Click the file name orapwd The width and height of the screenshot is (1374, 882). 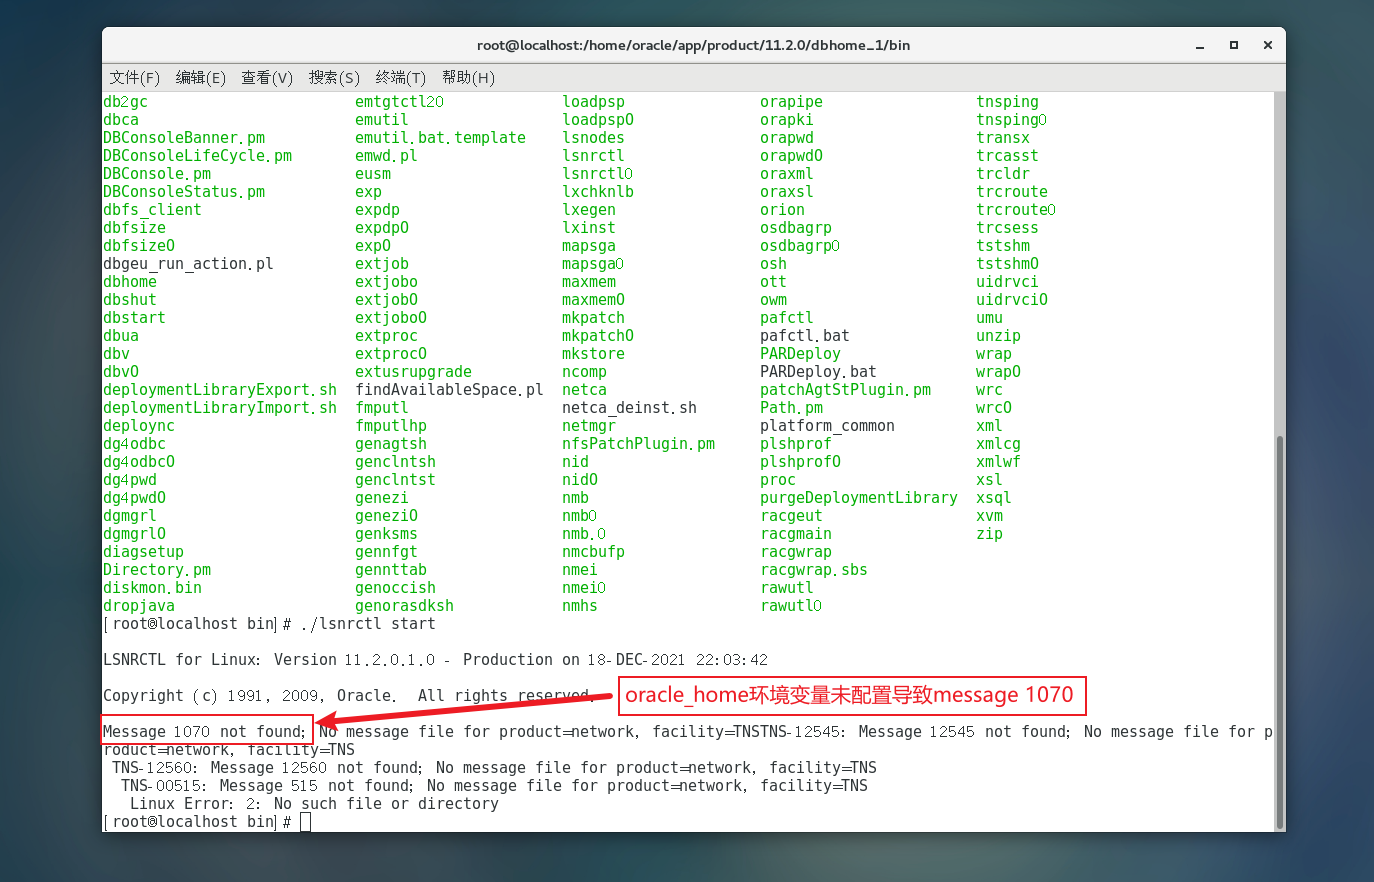(787, 138)
